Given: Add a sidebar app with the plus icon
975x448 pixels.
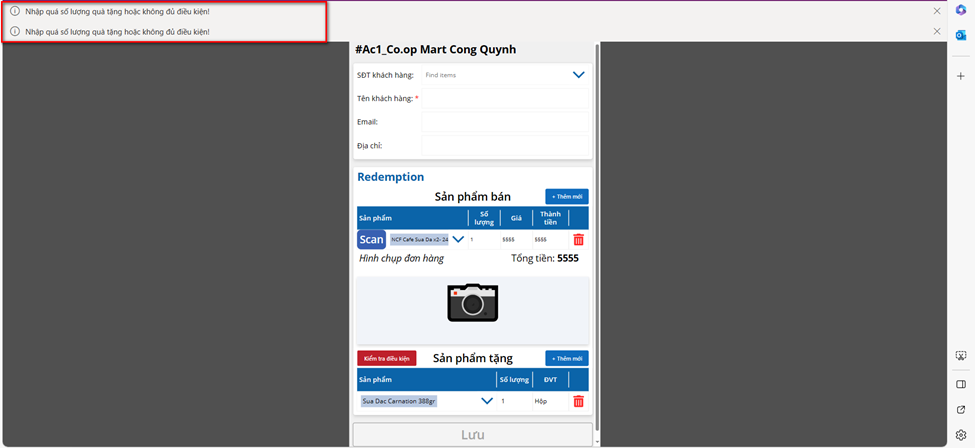Looking at the screenshot, I should 961,75.
